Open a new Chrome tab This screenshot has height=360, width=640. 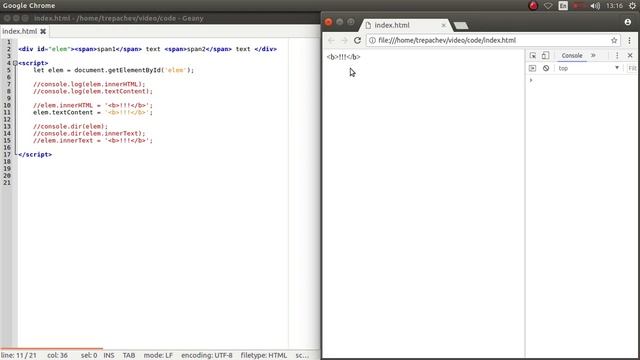point(461,25)
